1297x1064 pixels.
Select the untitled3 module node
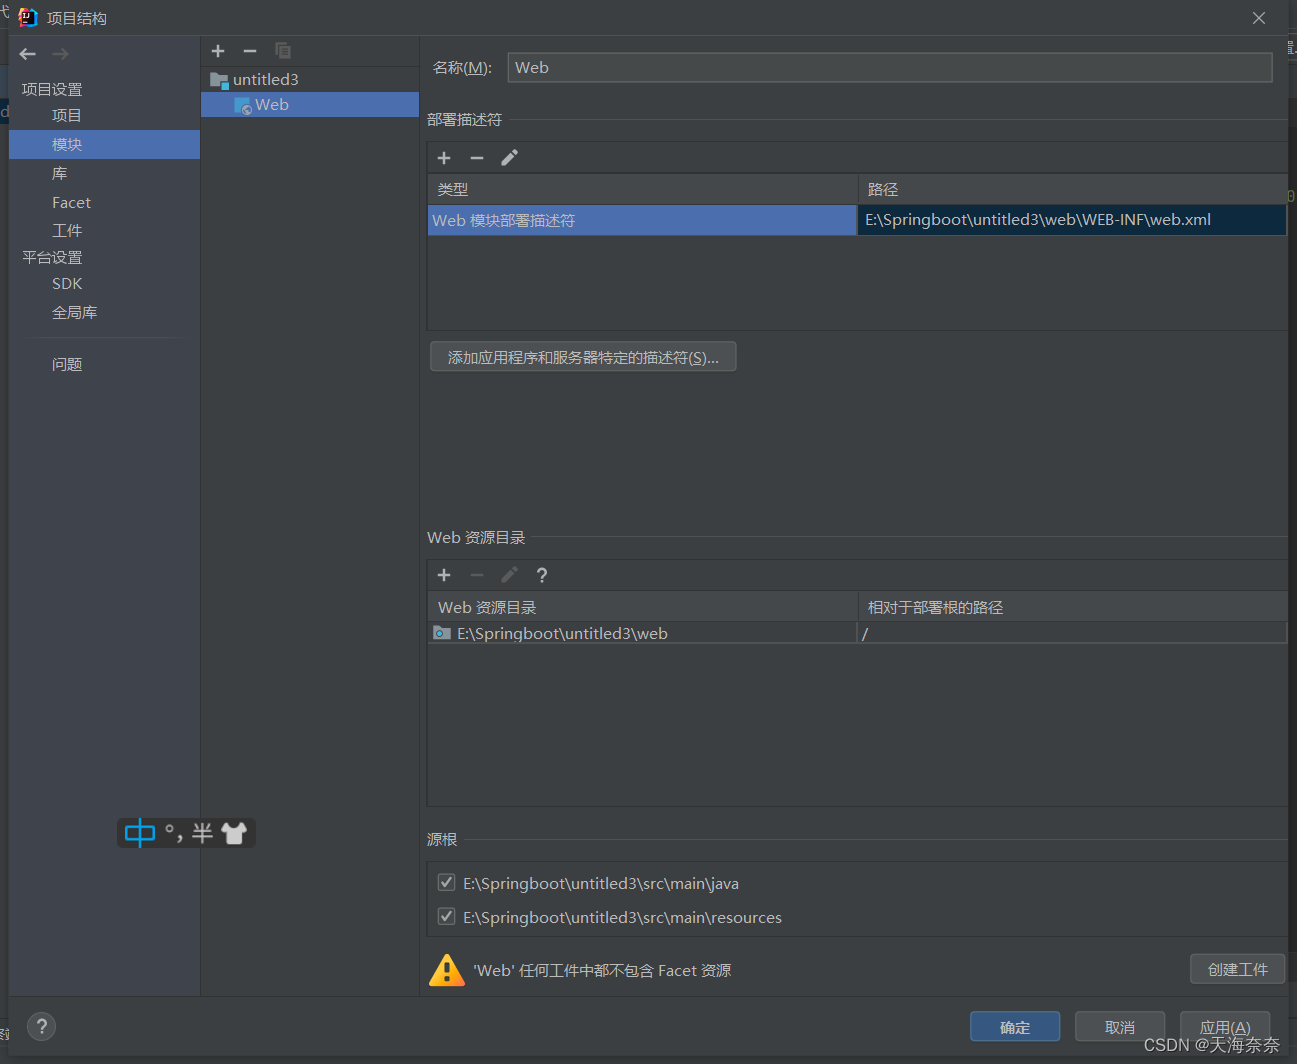pyautogui.click(x=265, y=80)
